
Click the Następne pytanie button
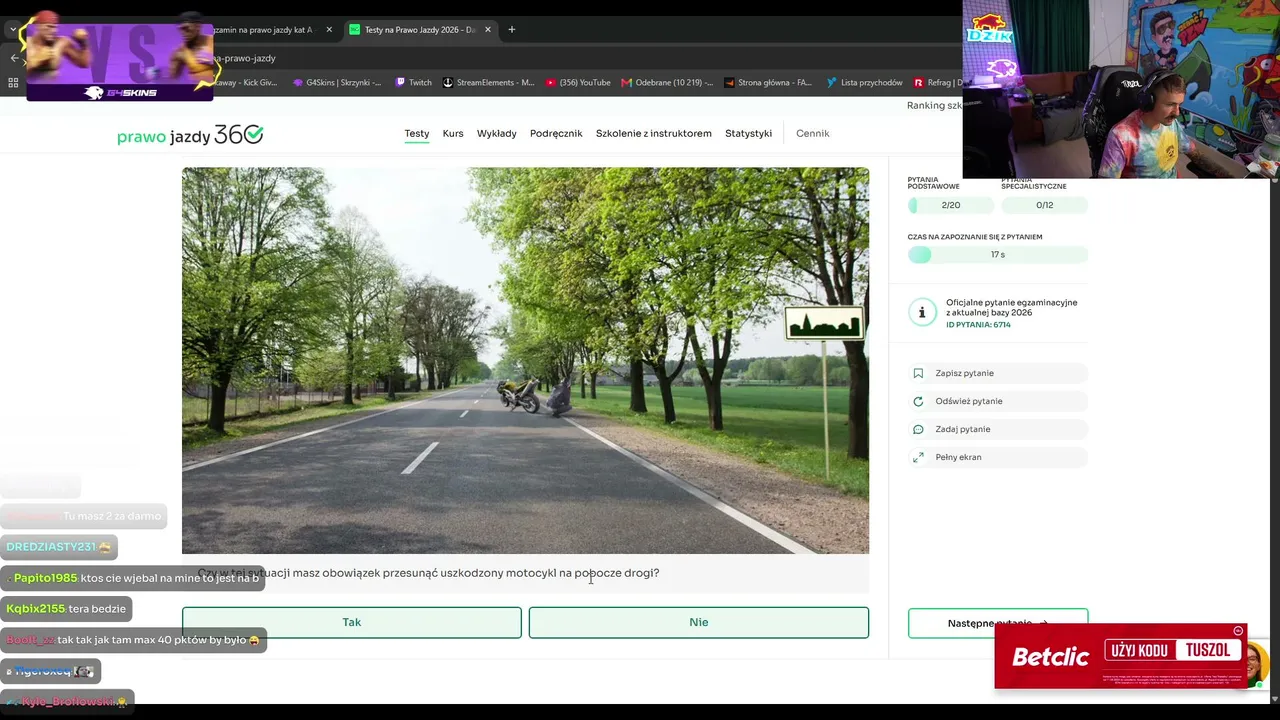998,623
